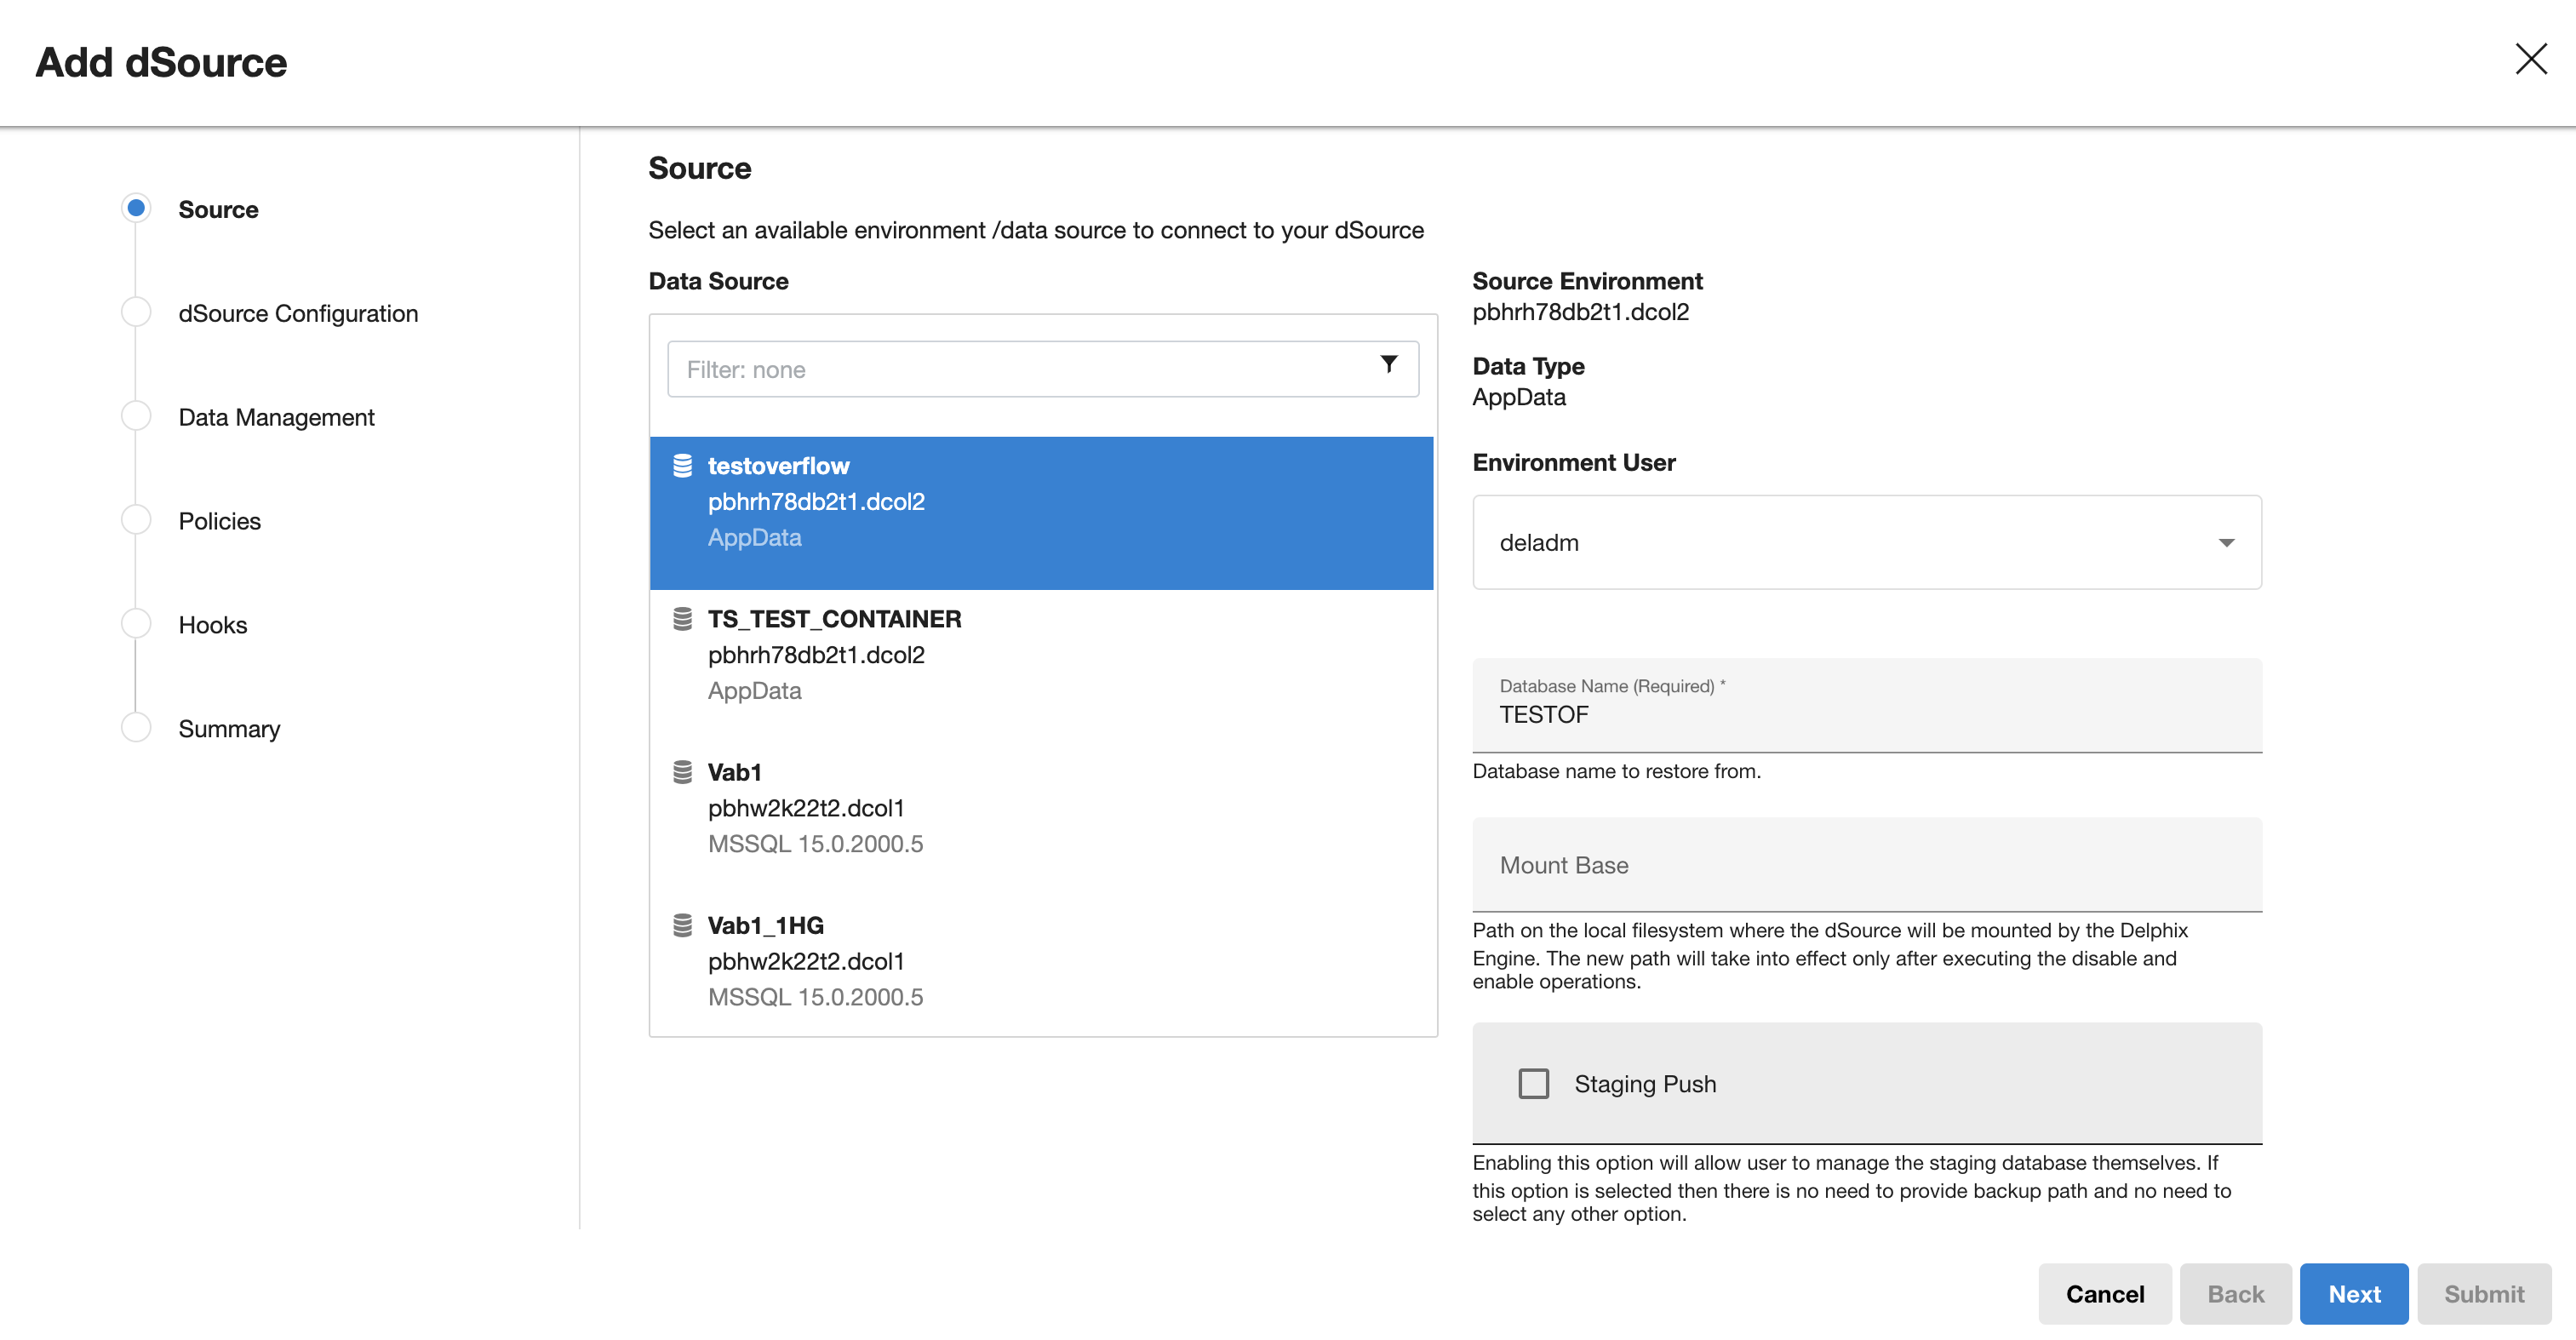The image size is (2576, 1340).
Task: Click the deladm environment user value
Action: 1539,543
